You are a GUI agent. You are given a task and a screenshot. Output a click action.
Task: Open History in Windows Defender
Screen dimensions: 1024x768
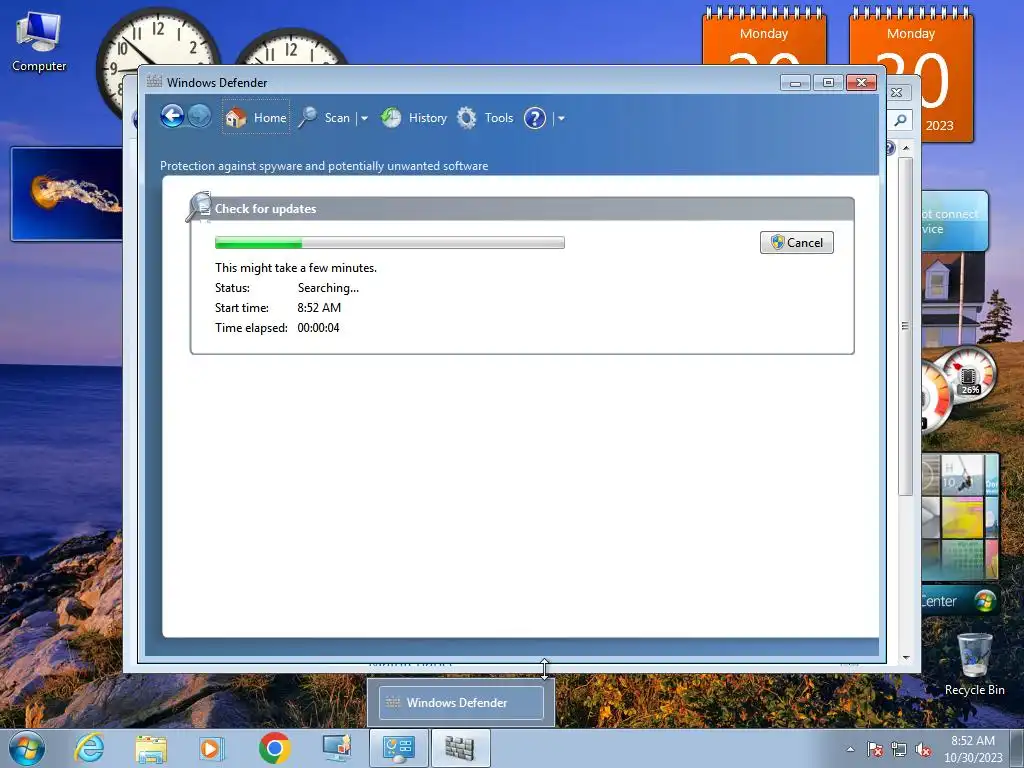[x=414, y=118]
